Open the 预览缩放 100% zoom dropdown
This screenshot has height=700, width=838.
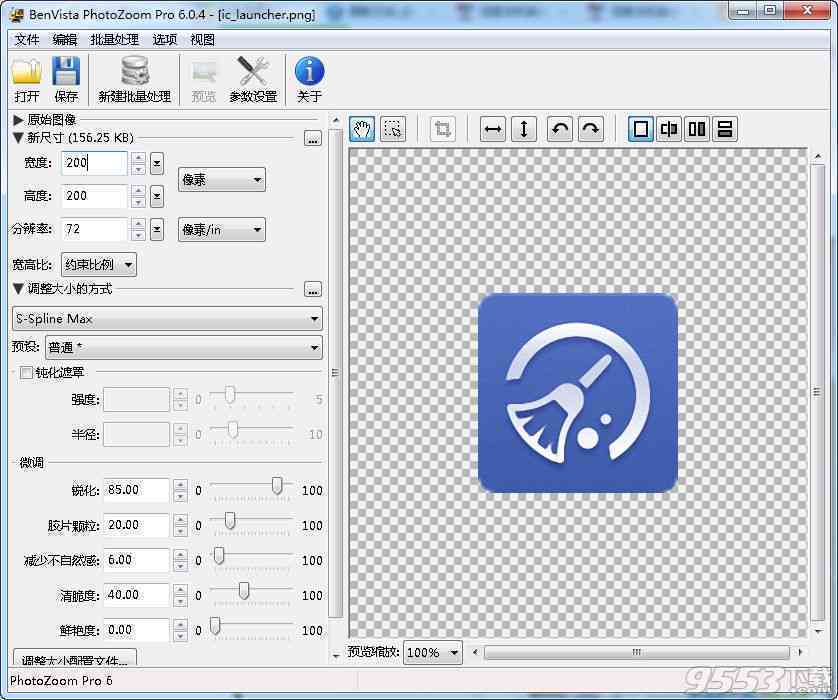click(432, 652)
